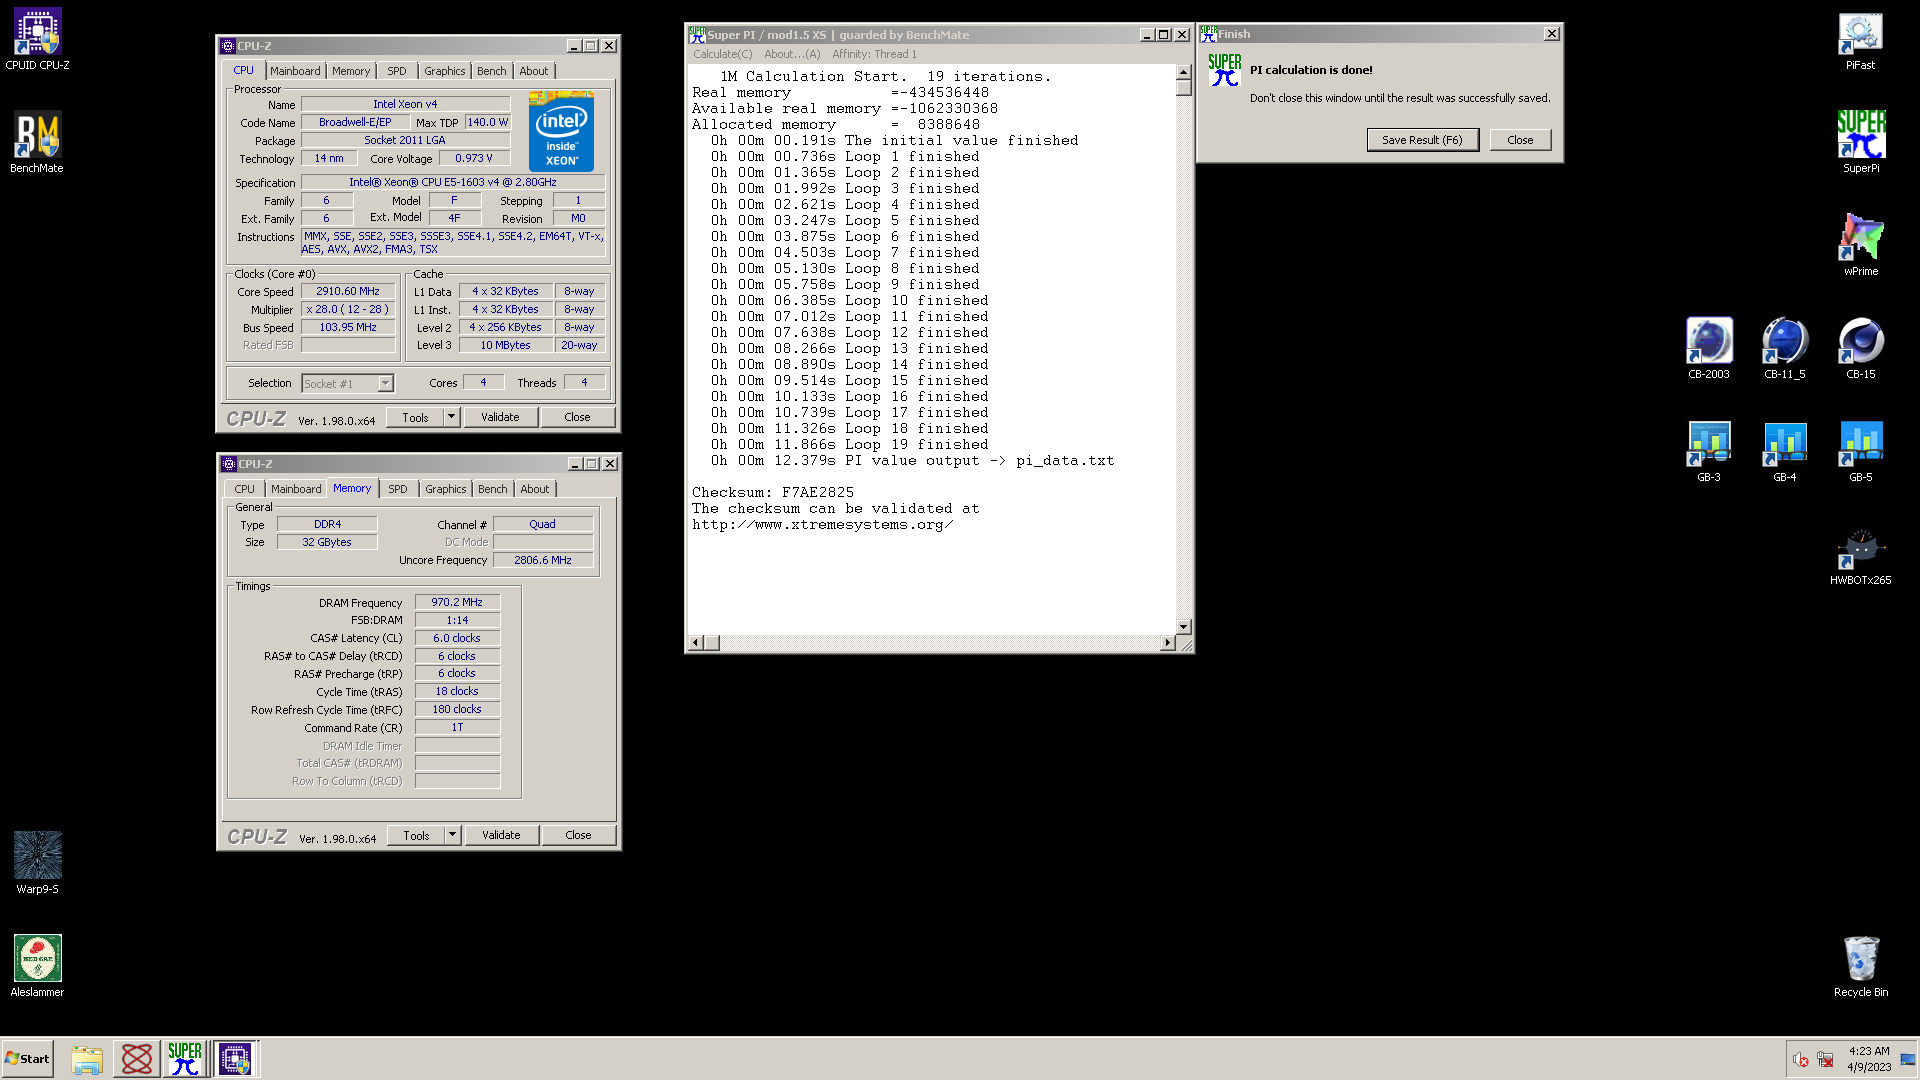
Task: Switch to SPD tab in upper CPU-Z
Action: 397,71
